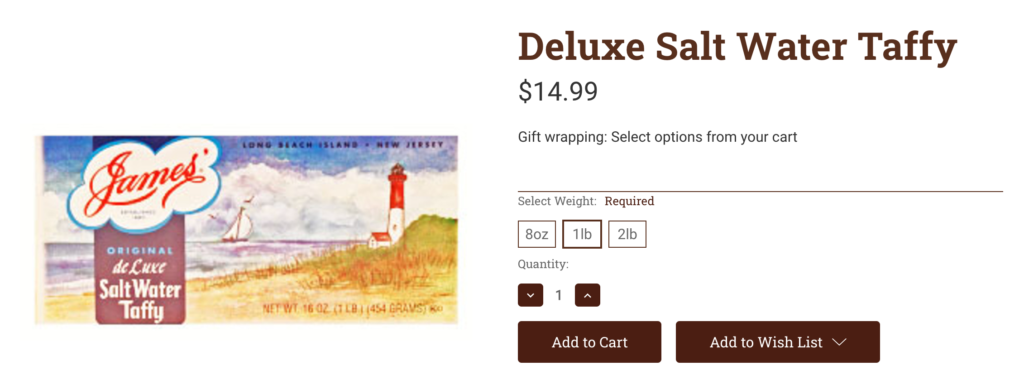Click the Deluxe Salt Water Taffy title
Screen dimensions: 1024x375
[x=737, y=48]
